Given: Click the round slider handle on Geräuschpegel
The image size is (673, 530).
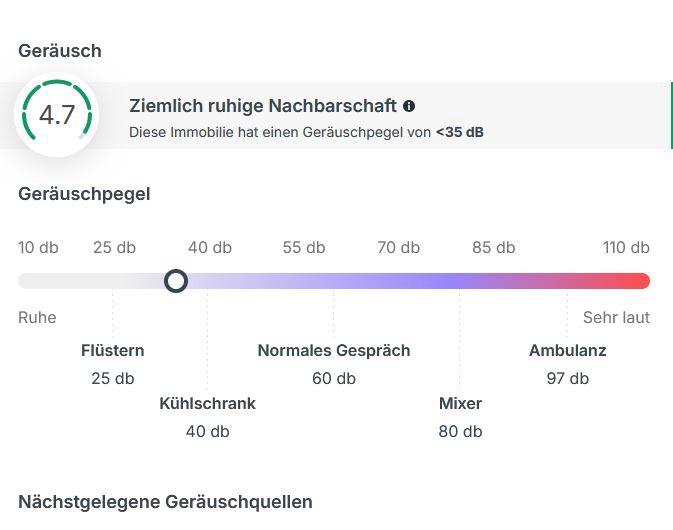Looking at the screenshot, I should click(176, 281).
